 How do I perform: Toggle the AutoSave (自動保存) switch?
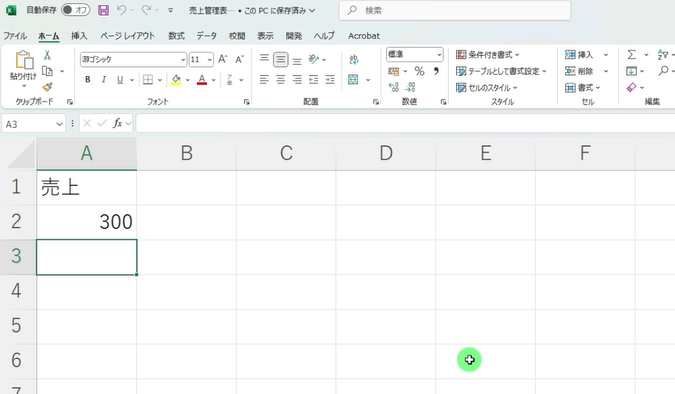pyautogui.click(x=75, y=10)
